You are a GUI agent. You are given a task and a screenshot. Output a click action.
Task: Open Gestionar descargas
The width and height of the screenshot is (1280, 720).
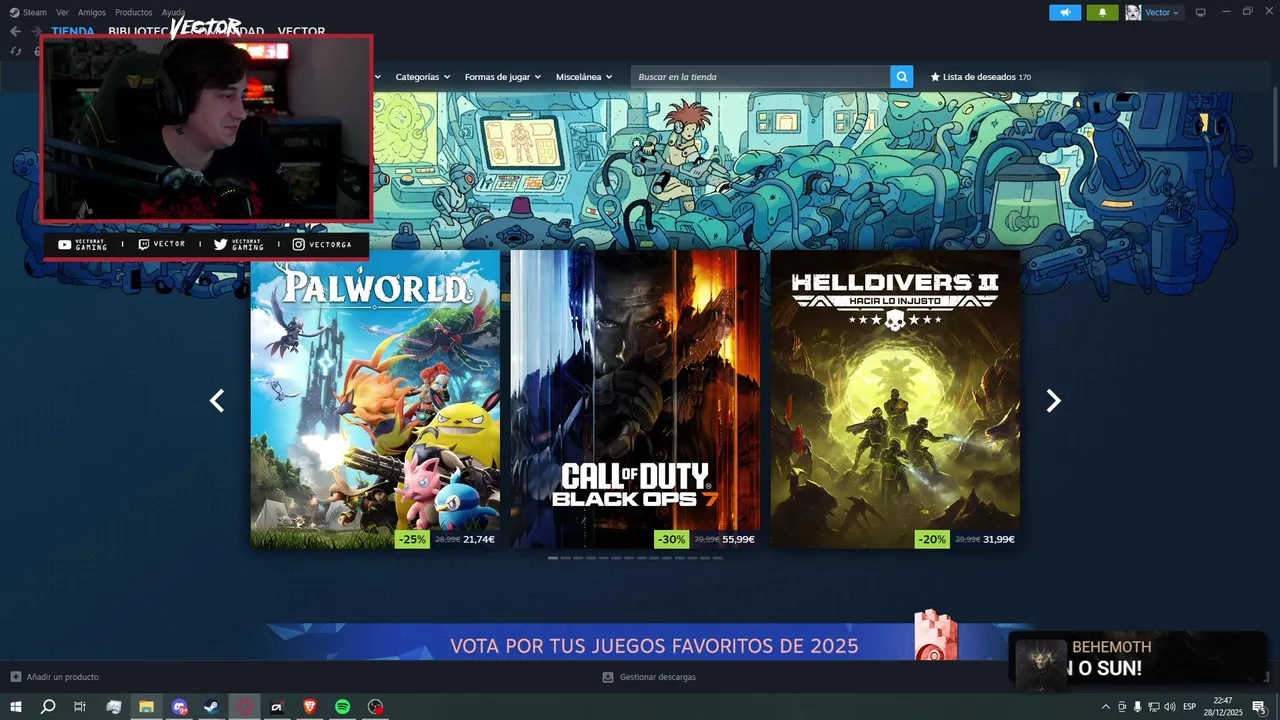coord(657,677)
